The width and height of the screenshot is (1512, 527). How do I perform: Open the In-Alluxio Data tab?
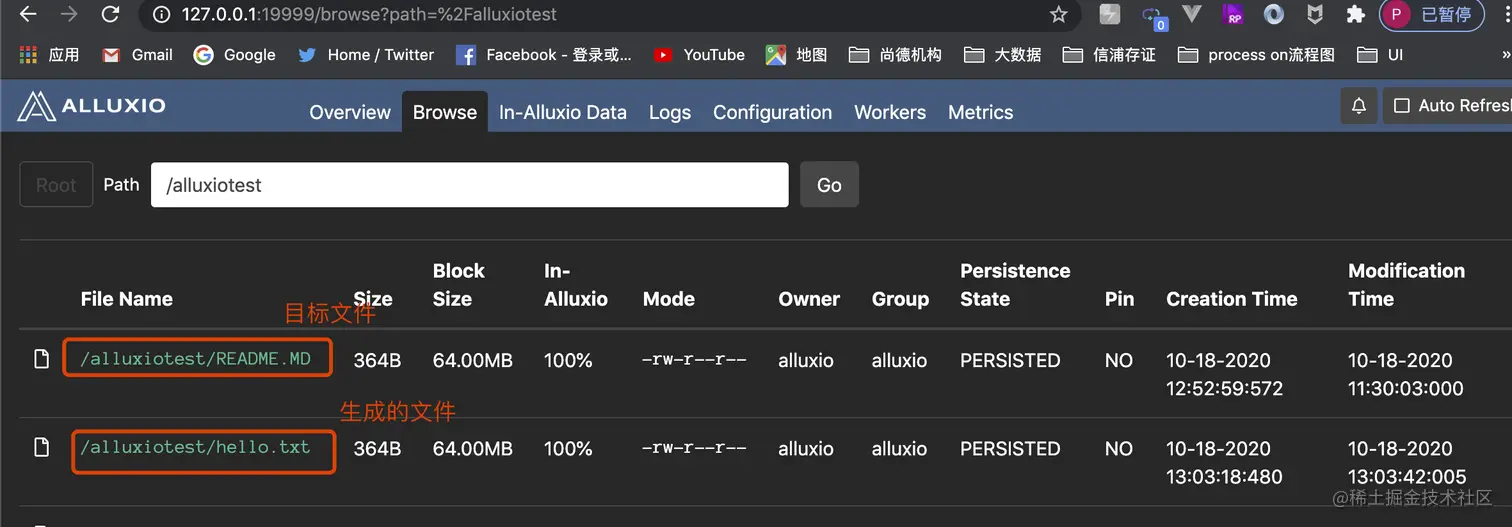coord(563,112)
